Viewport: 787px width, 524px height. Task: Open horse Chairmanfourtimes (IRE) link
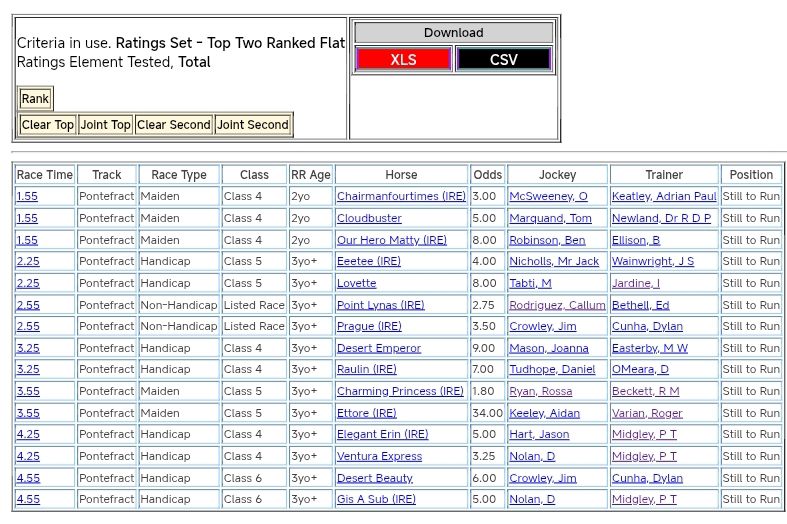[x=401, y=197]
